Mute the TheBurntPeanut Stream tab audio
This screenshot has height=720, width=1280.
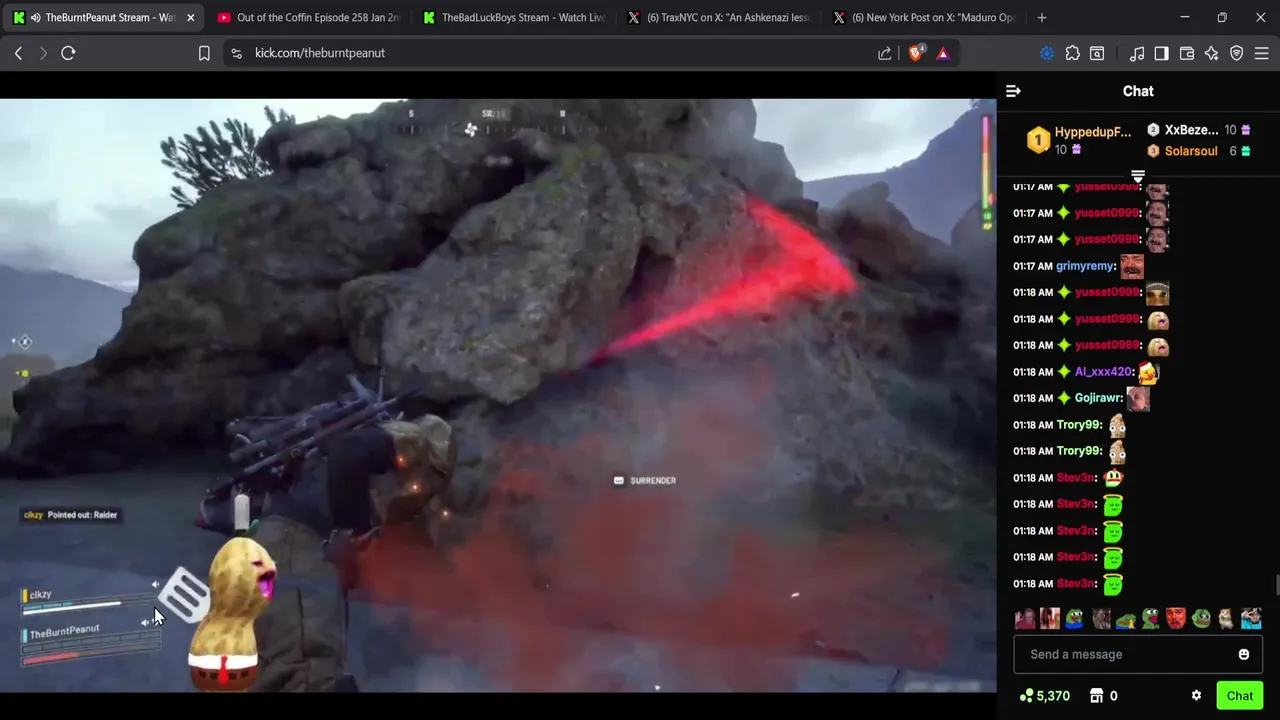(35, 18)
